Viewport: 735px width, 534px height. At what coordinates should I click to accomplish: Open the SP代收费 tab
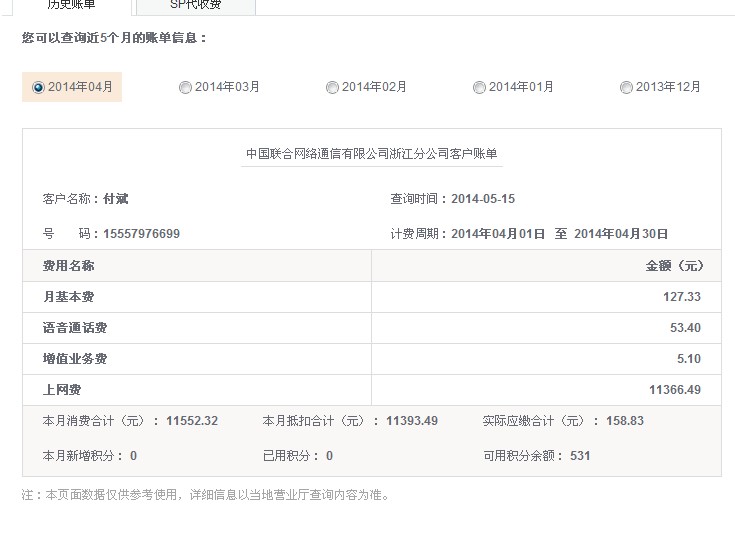[x=196, y=5]
